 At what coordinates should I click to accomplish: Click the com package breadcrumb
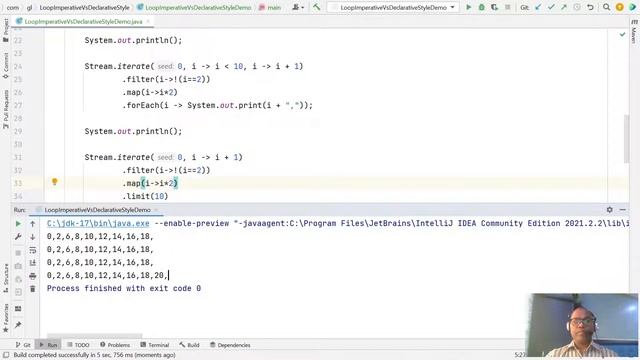pyautogui.click(x=13, y=7)
